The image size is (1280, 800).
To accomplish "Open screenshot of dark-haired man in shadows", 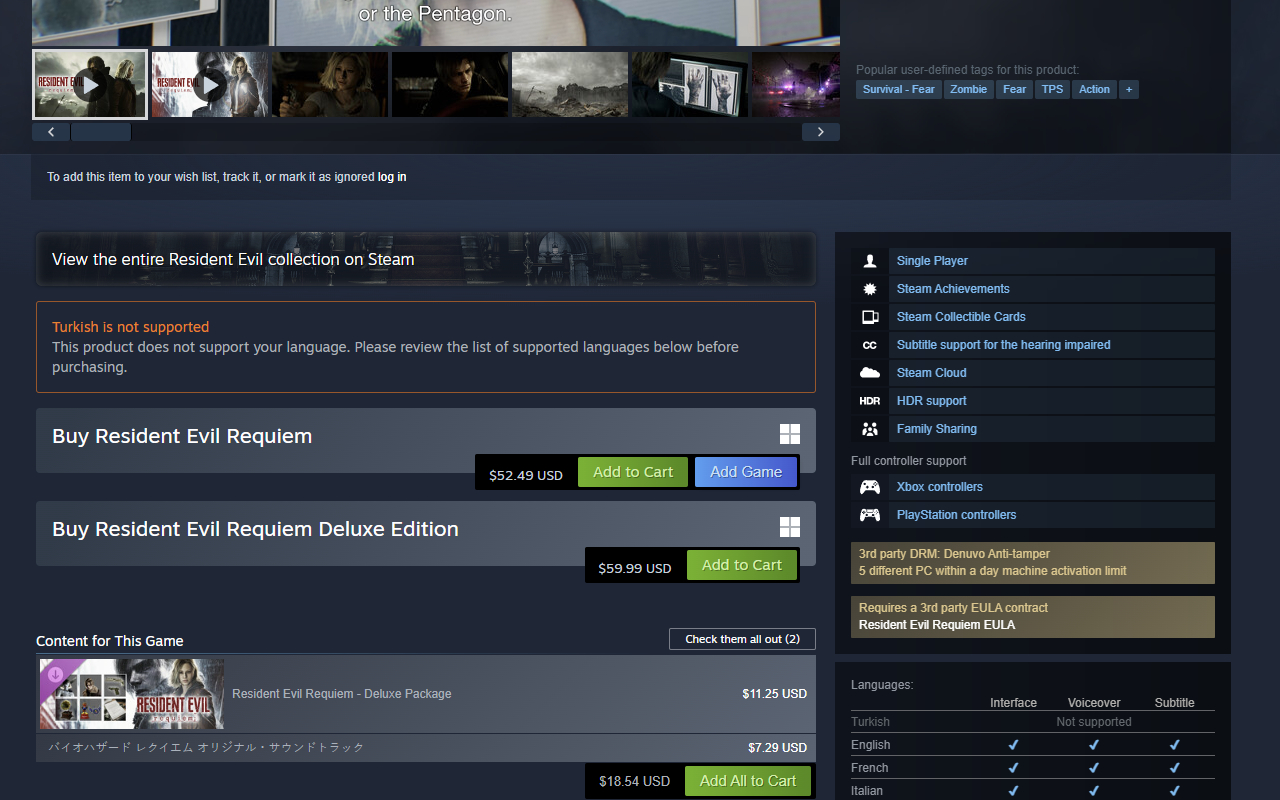I will coord(450,85).
